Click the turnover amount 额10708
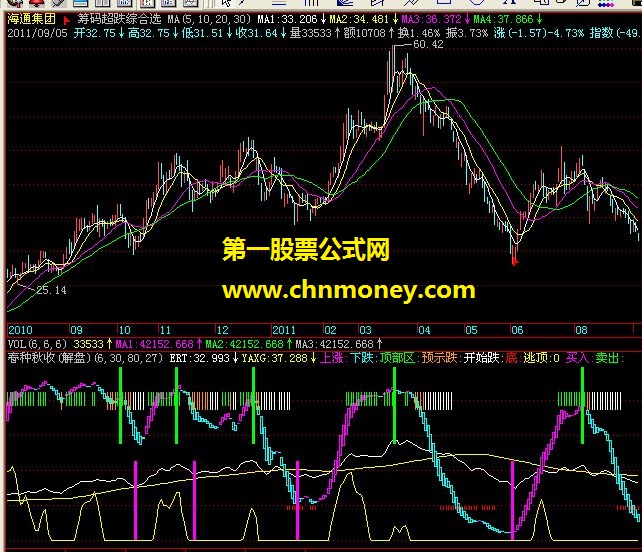Screen dimensions: 642x552 click(x=365, y=33)
